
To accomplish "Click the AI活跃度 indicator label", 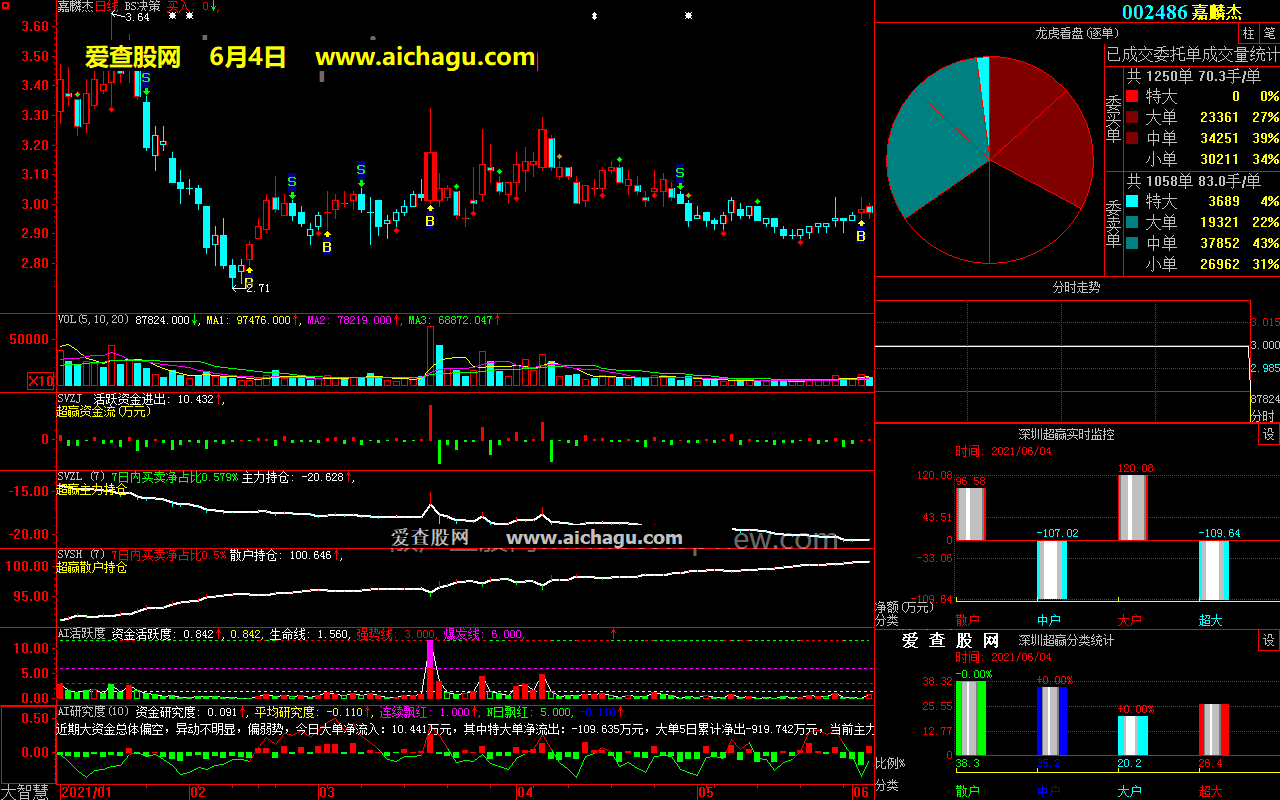I will point(80,634).
